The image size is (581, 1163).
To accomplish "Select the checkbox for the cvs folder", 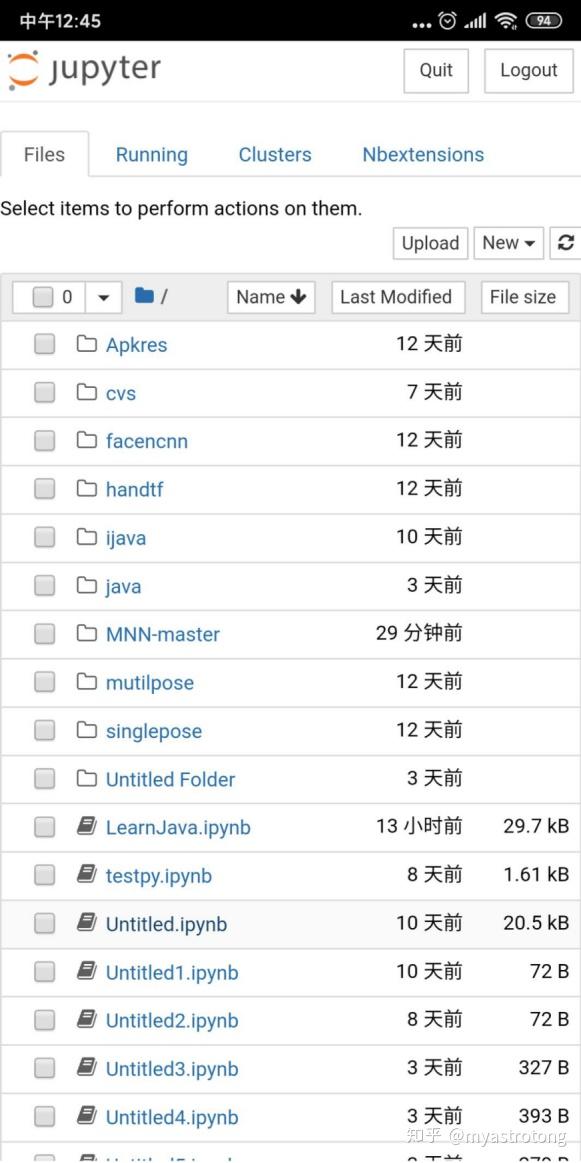I will (43, 391).
